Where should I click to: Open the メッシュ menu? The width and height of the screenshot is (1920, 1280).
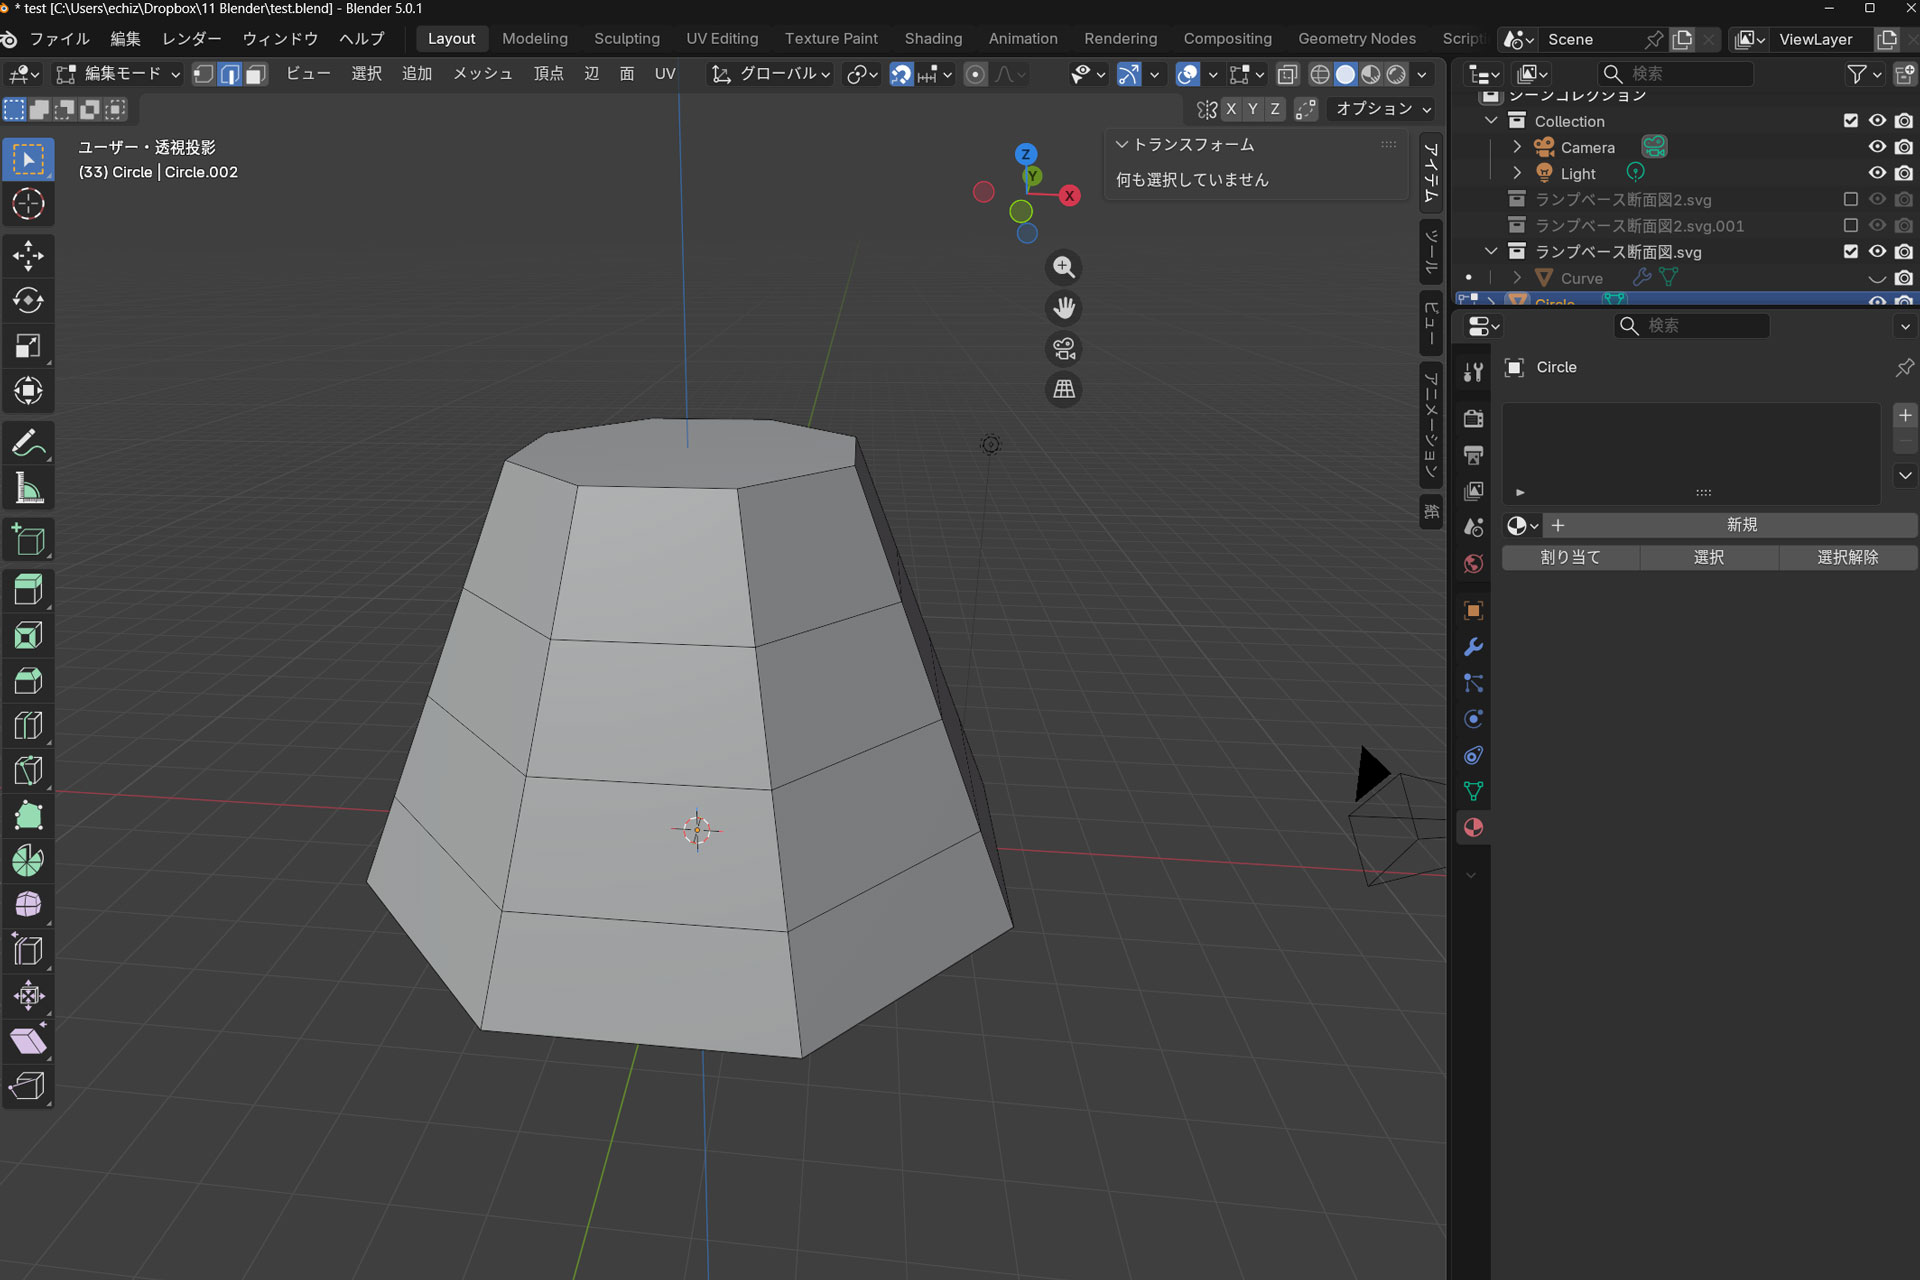coord(483,74)
